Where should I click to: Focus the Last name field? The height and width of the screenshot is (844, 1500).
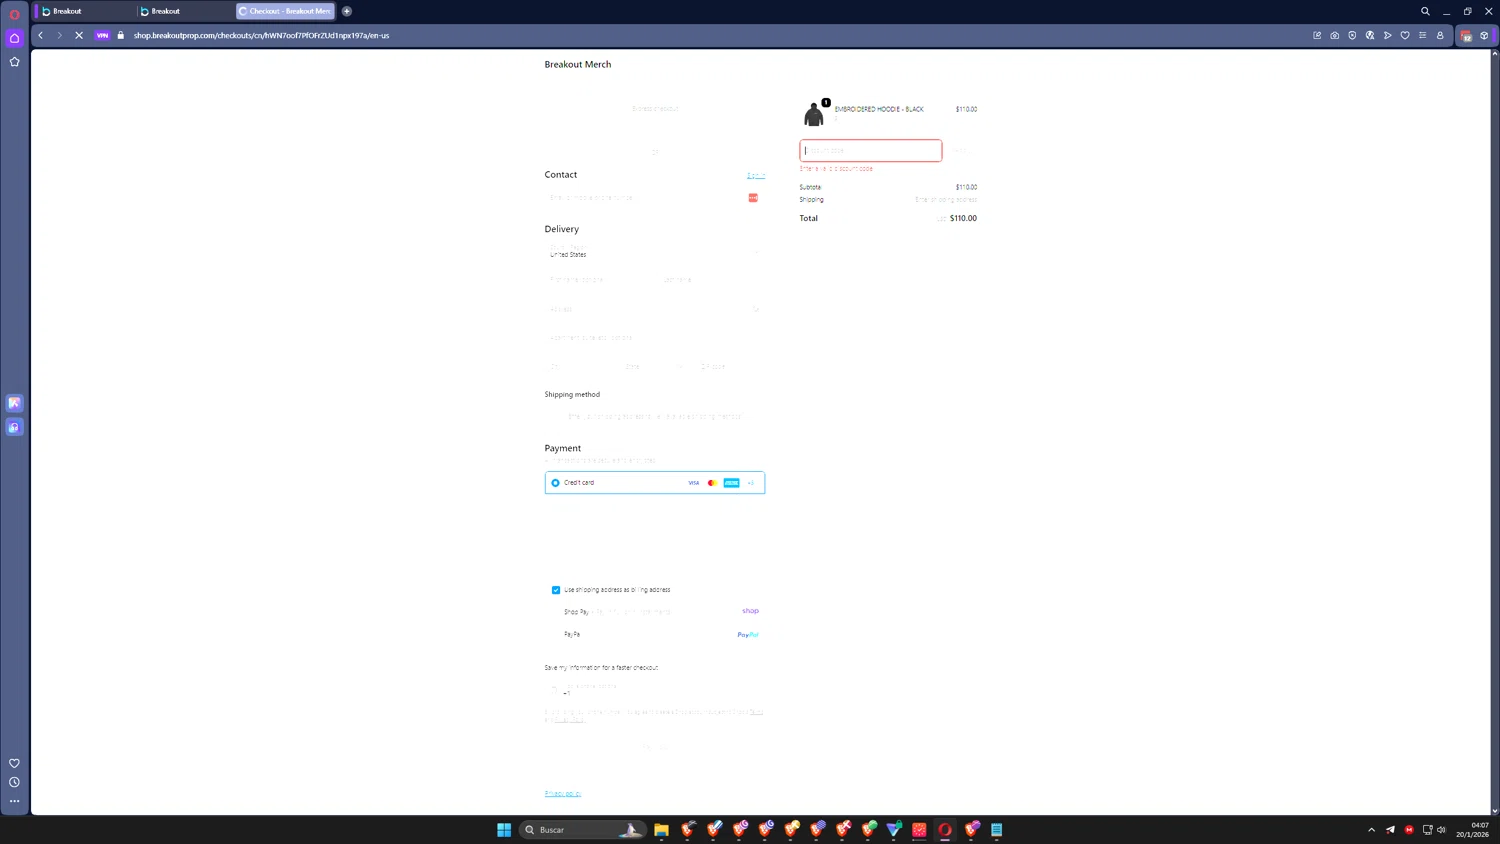[x=712, y=280]
